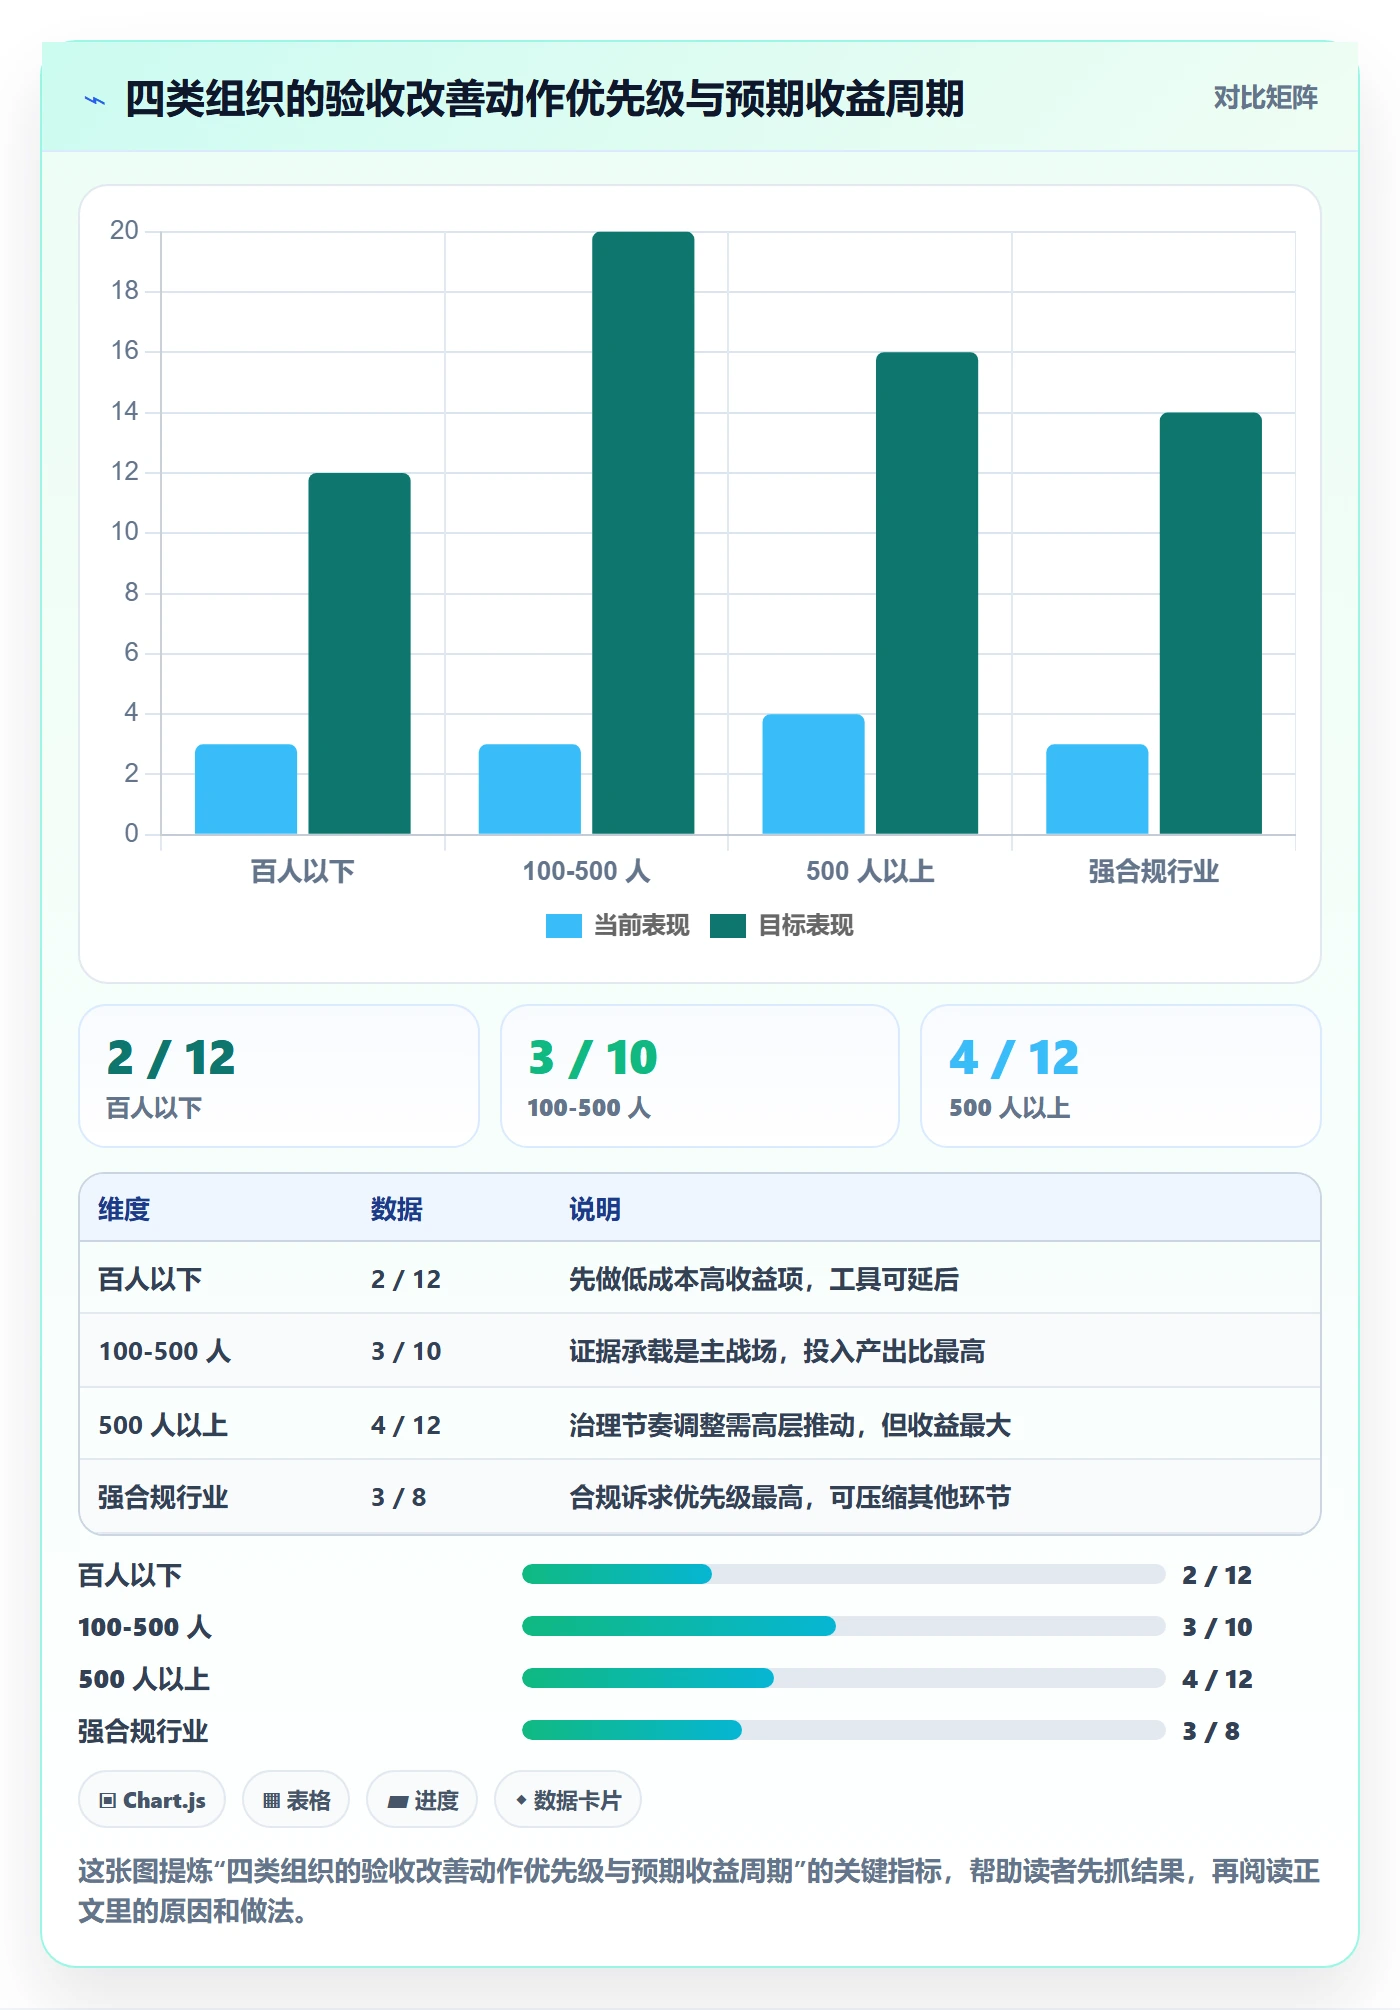This screenshot has width=1400, height=2010.
Task: Click the 3 / 10 data card
Action: [x=700, y=1076]
